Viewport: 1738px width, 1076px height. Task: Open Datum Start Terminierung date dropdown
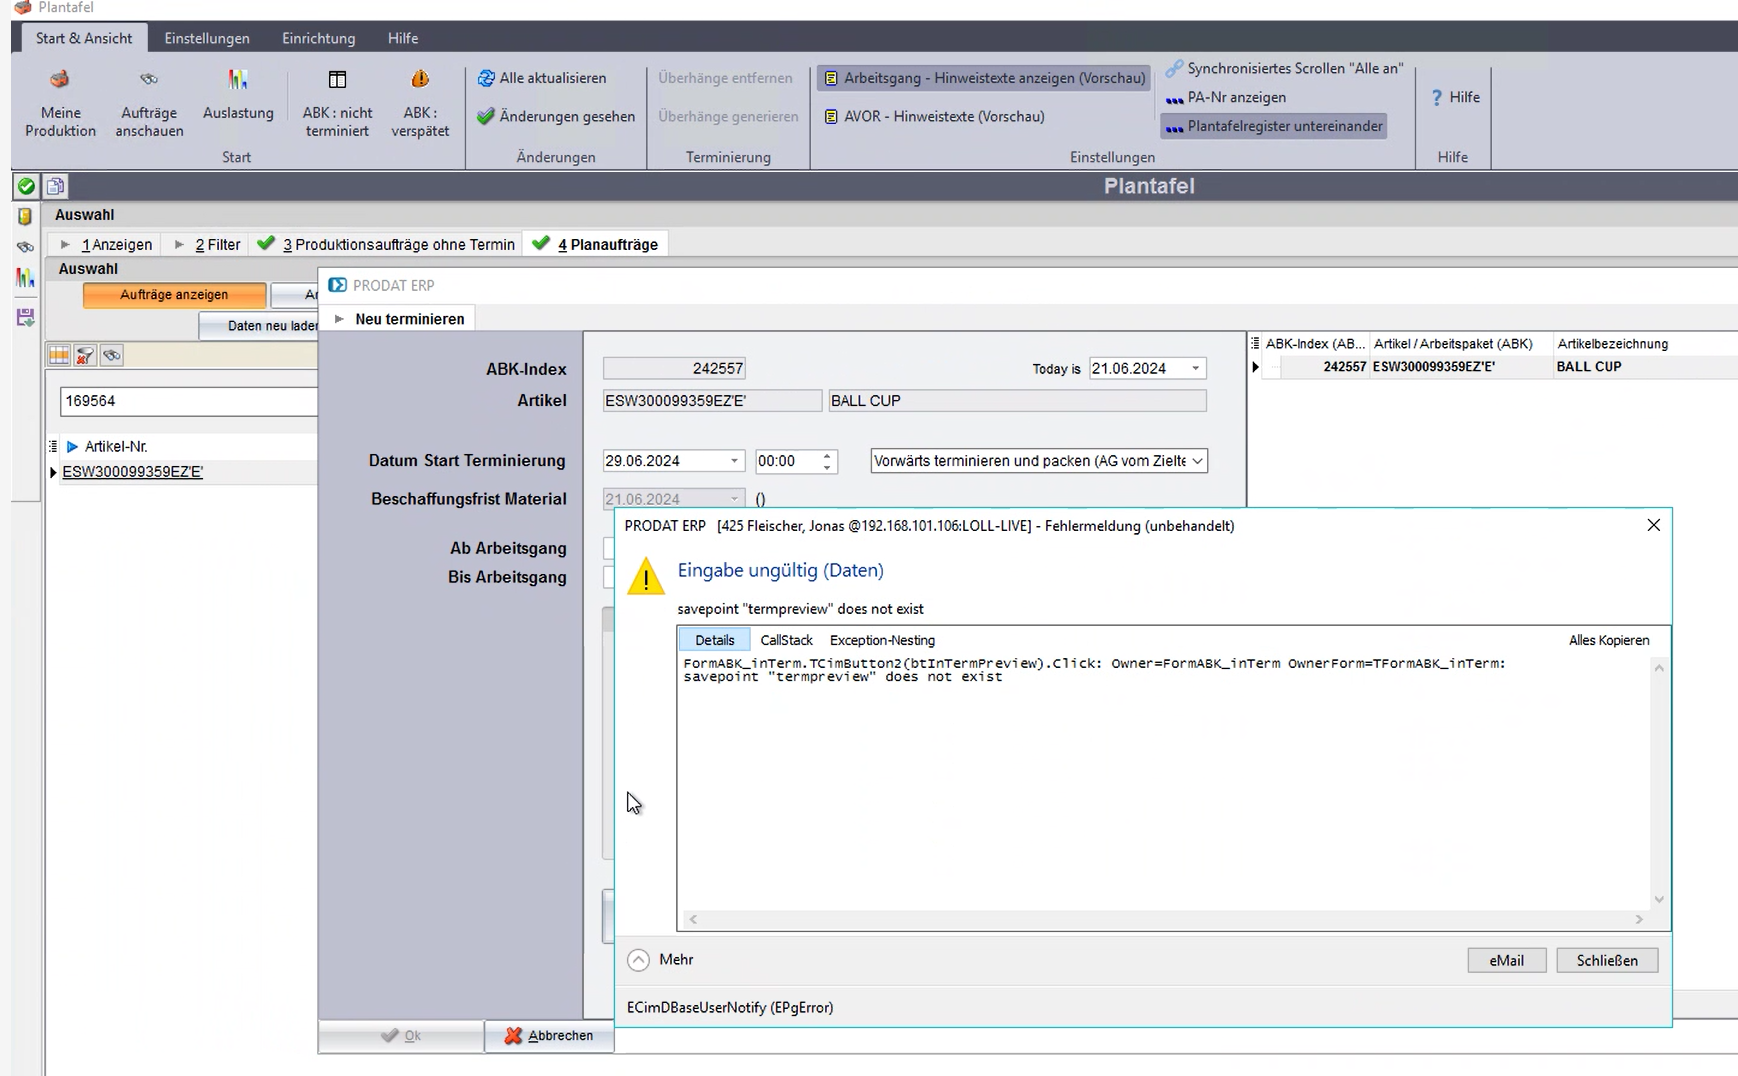[x=734, y=461]
